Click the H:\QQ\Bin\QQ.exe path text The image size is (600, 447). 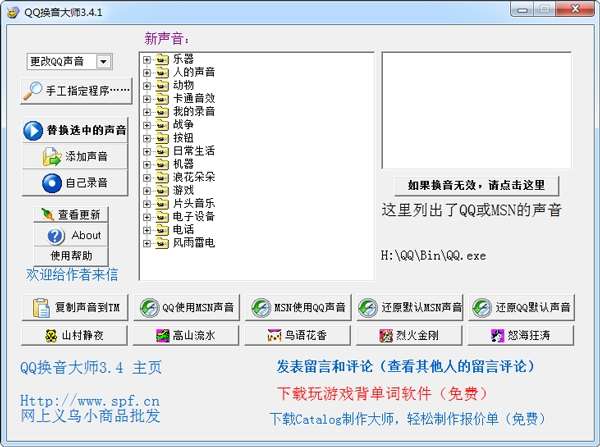434,255
